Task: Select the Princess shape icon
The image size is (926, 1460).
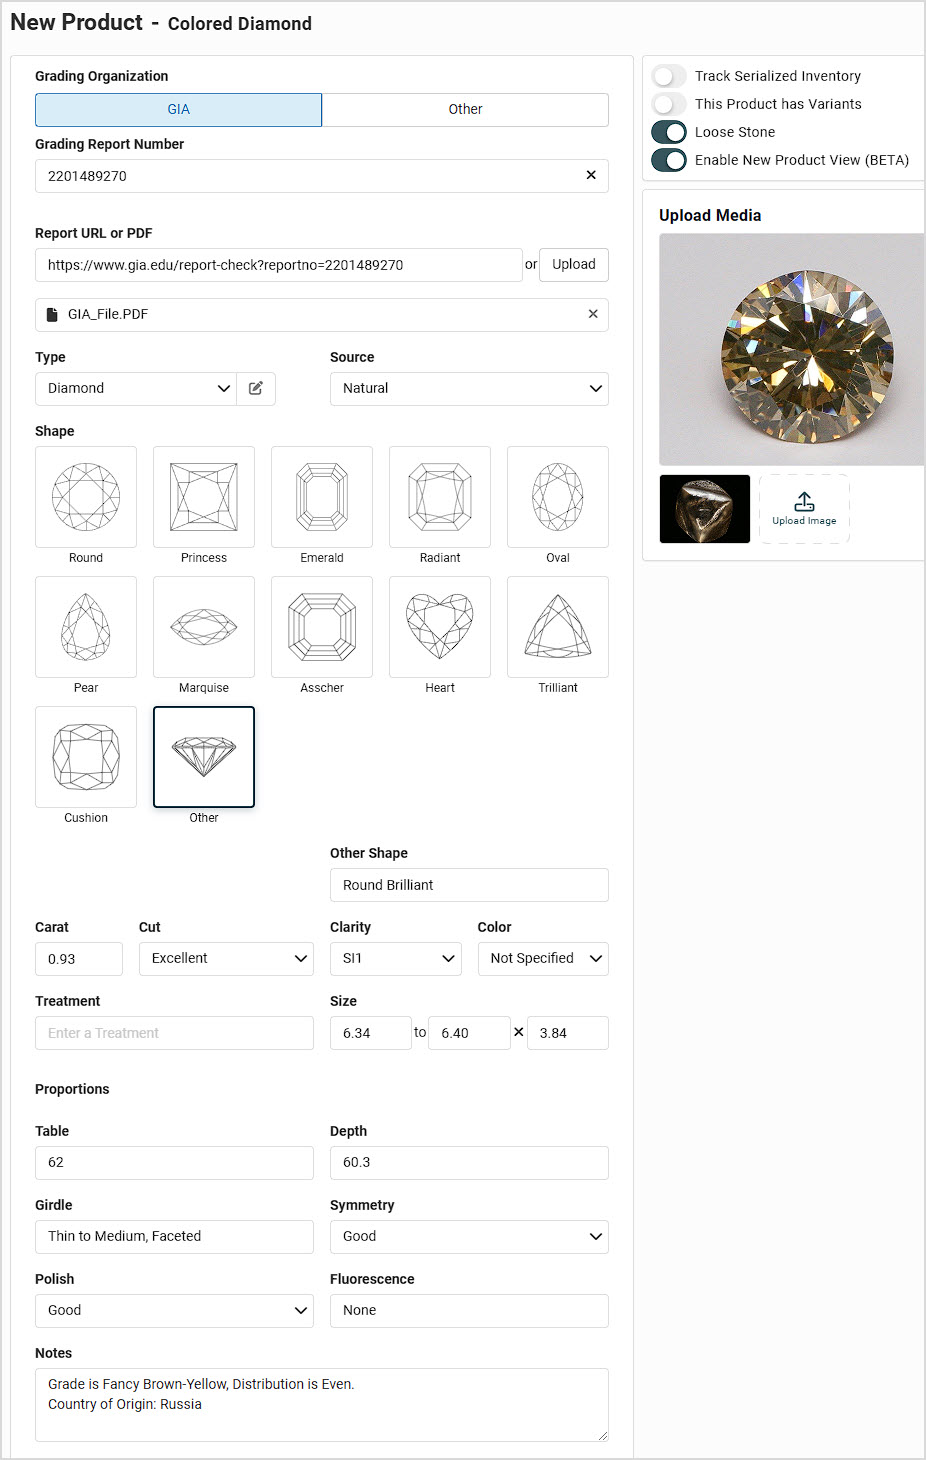Action: coord(204,497)
